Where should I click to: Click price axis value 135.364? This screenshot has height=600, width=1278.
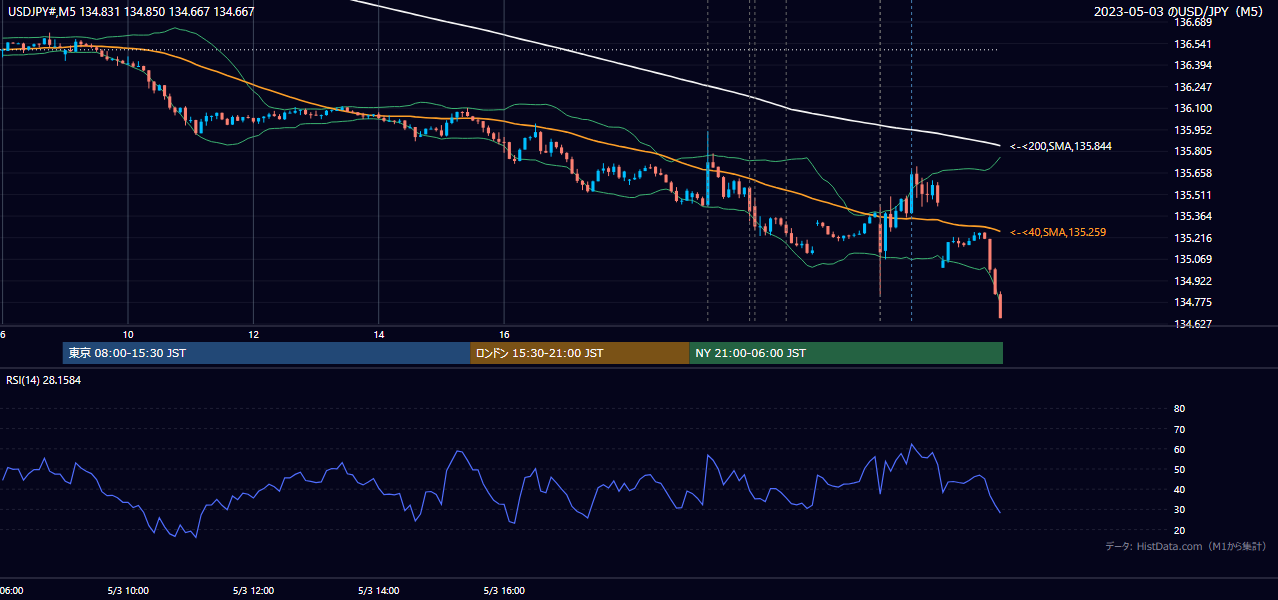tap(1193, 216)
